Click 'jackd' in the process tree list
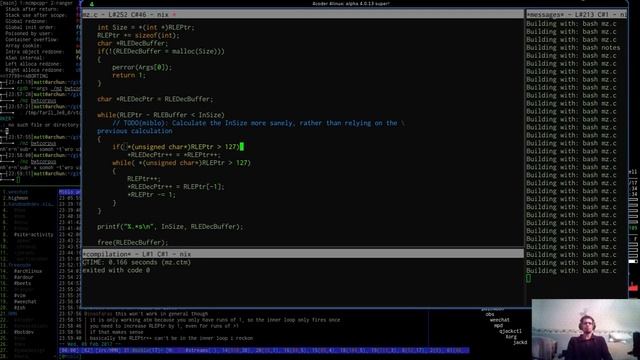Image resolution: width=640 pixels, height=360 pixels. click(x=520, y=342)
